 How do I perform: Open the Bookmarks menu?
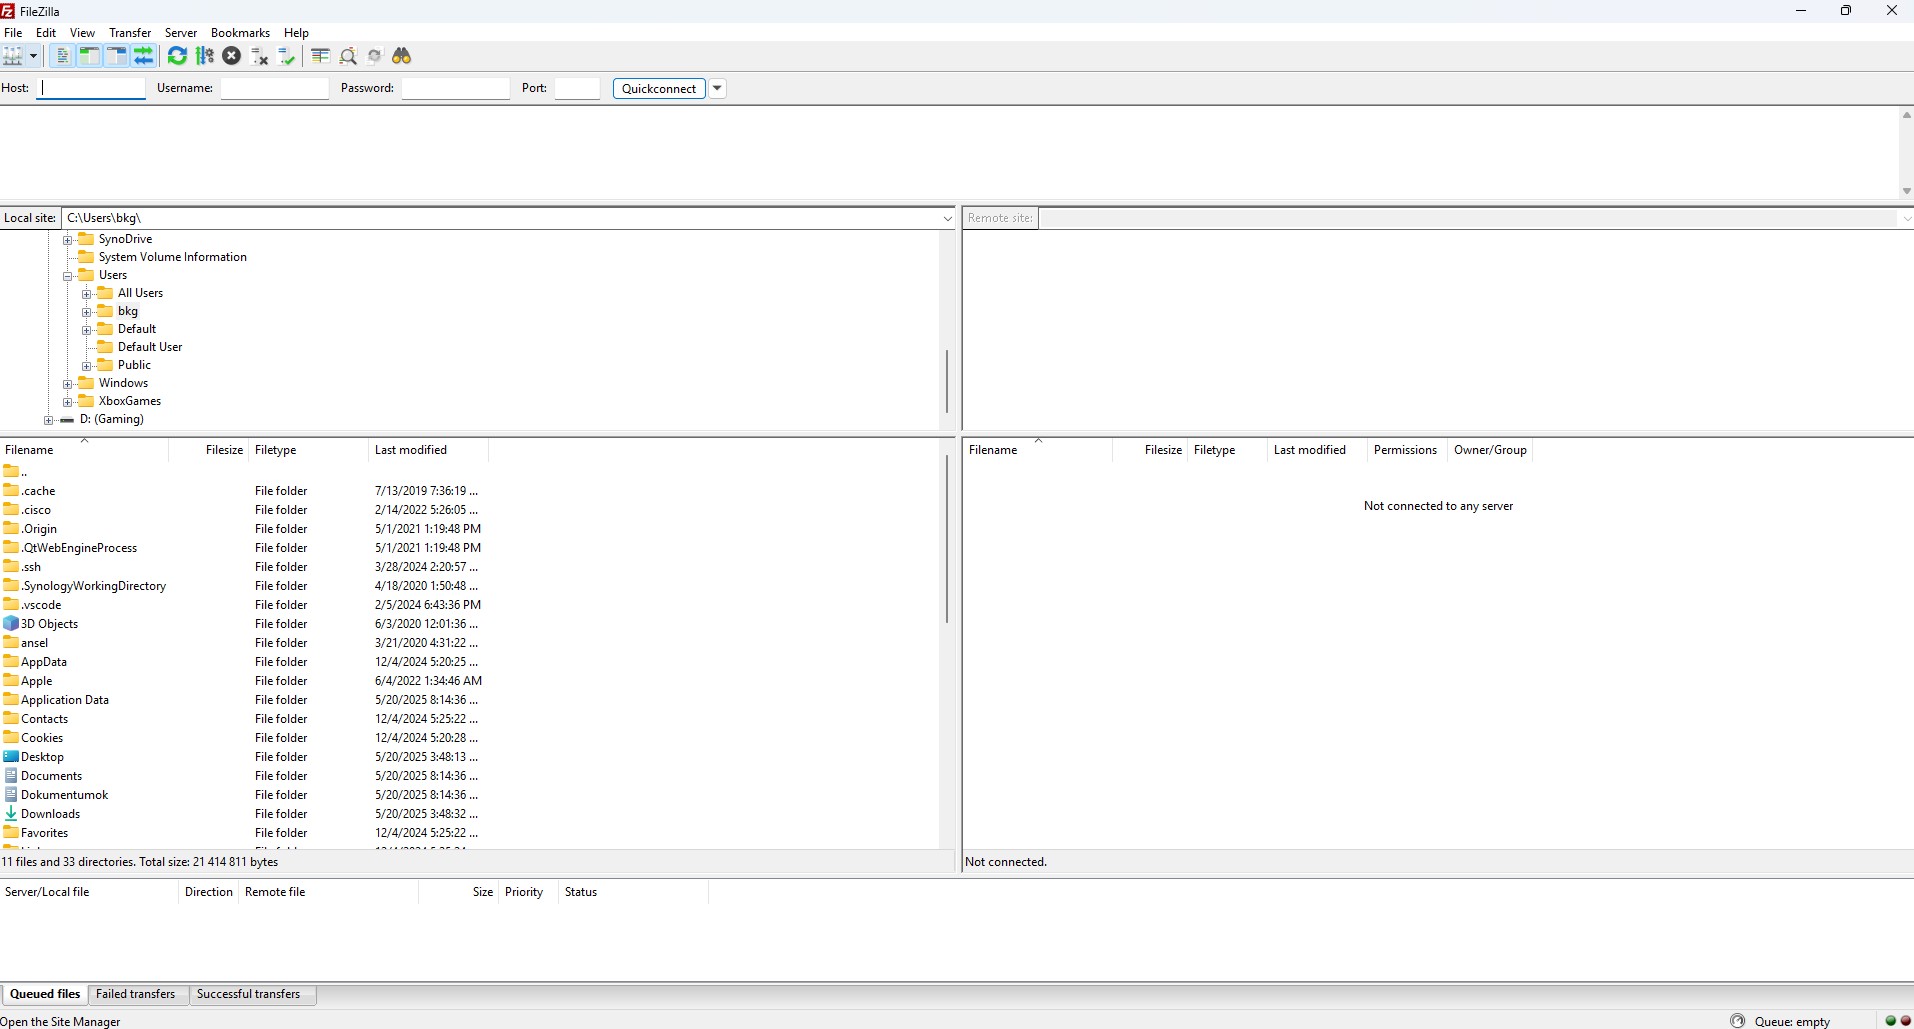point(240,33)
